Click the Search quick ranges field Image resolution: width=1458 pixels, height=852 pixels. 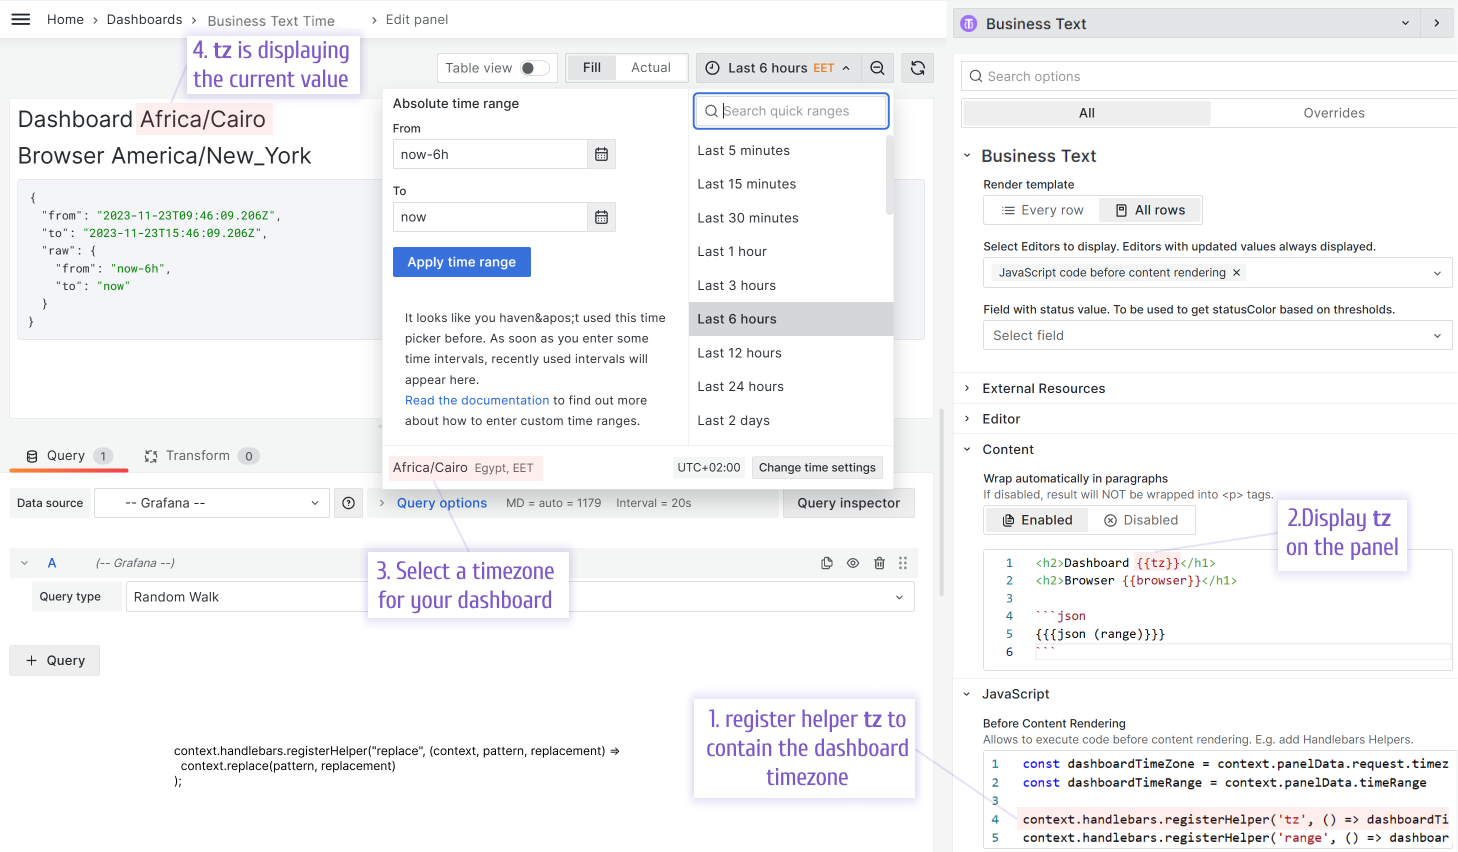pos(791,111)
